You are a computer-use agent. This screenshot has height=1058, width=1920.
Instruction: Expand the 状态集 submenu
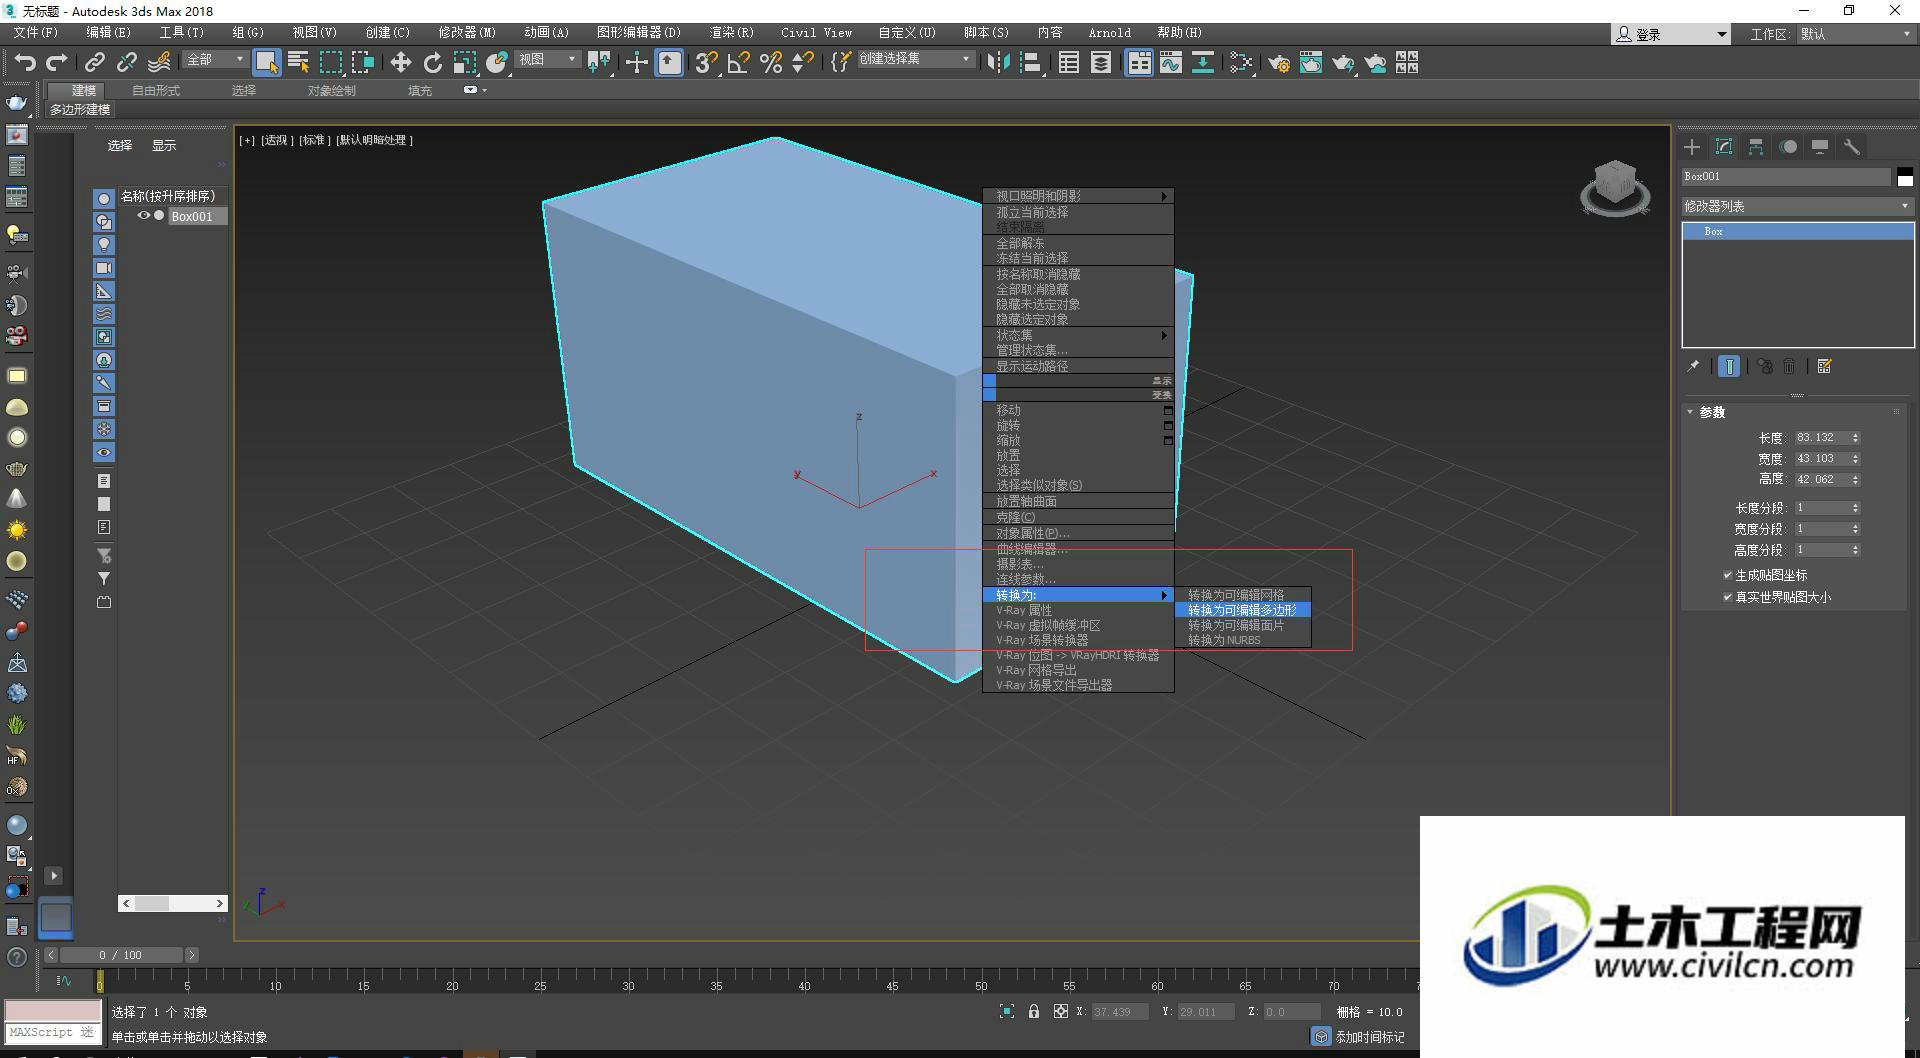point(1078,335)
